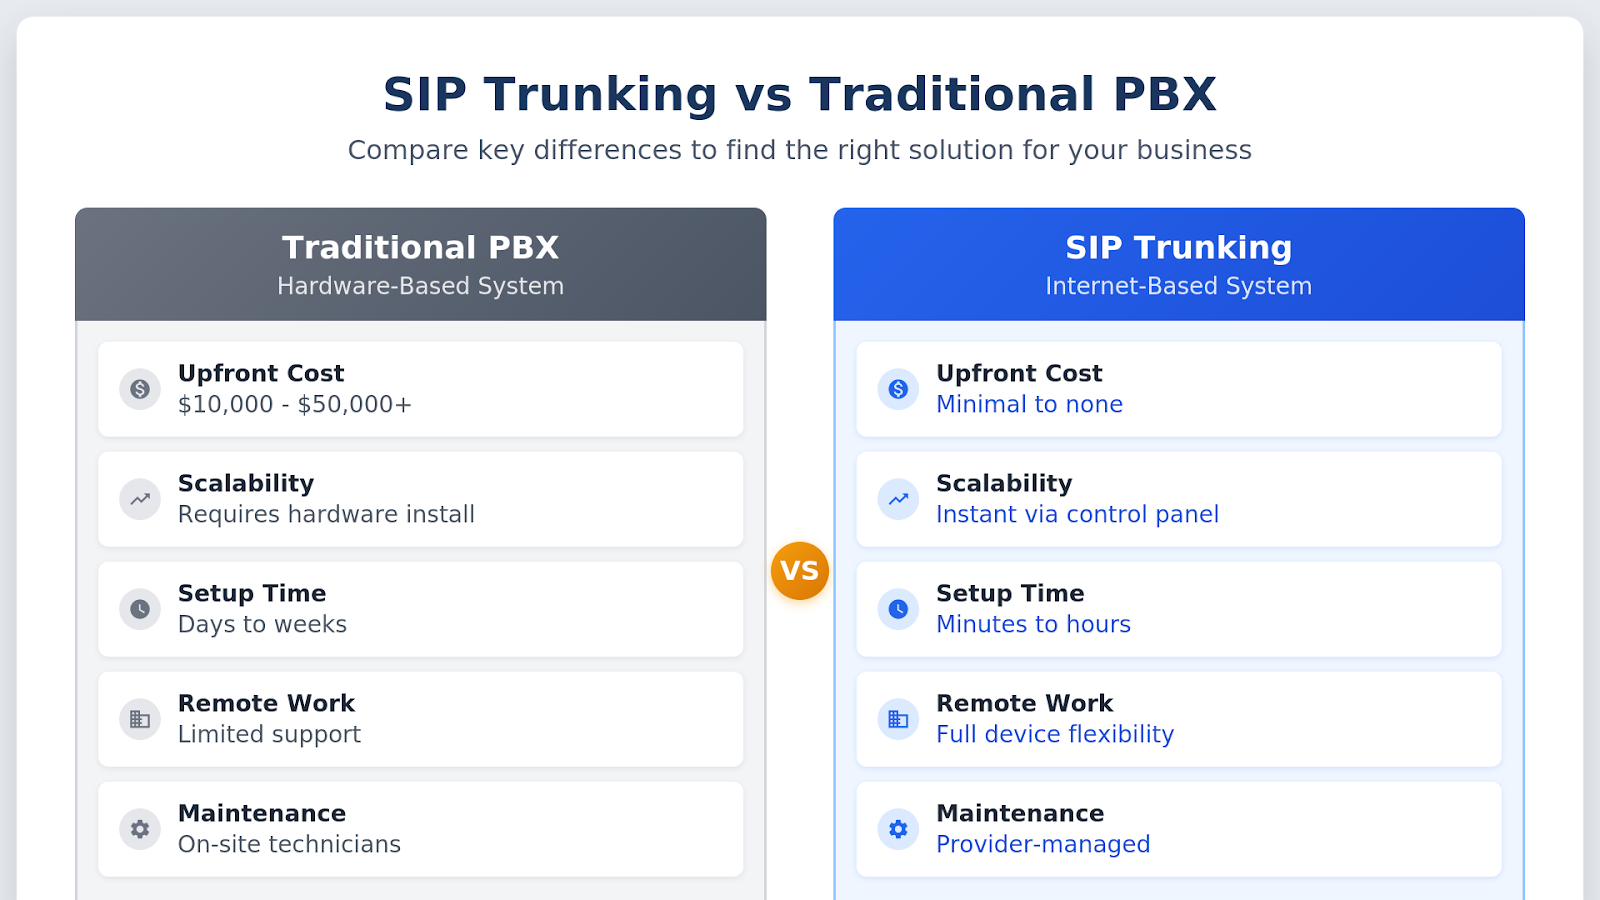This screenshot has height=900, width=1600.
Task: Click the gray Maintenance gear icon
Action: tap(140, 829)
